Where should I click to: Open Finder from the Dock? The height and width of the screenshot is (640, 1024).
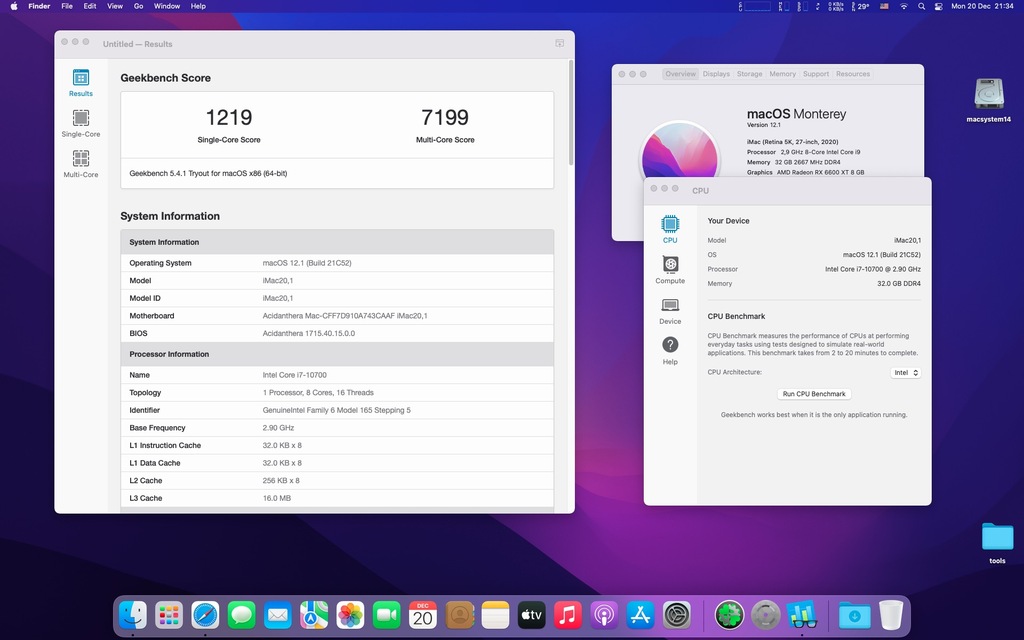[x=133, y=615]
